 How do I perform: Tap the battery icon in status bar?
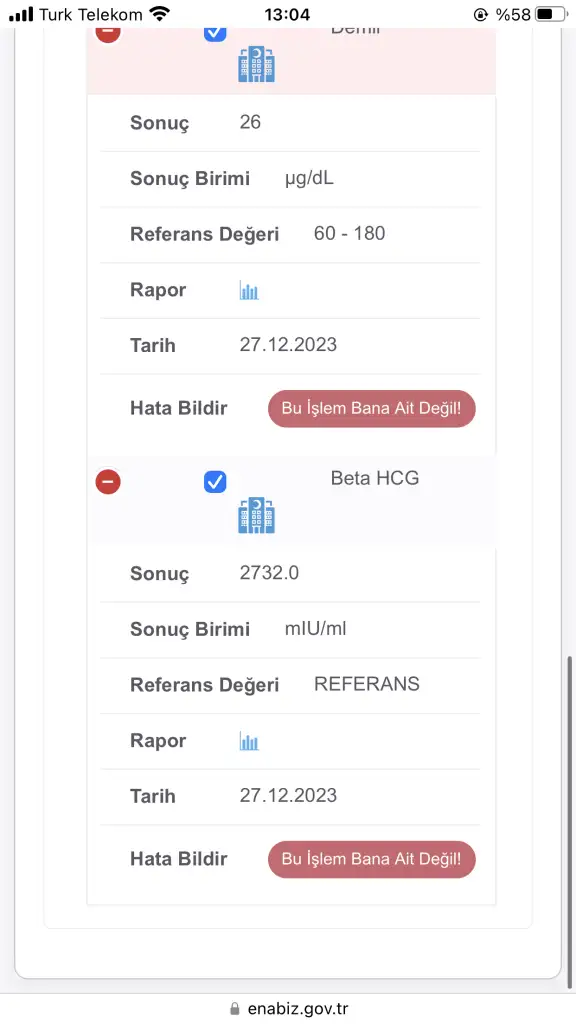coord(552,14)
